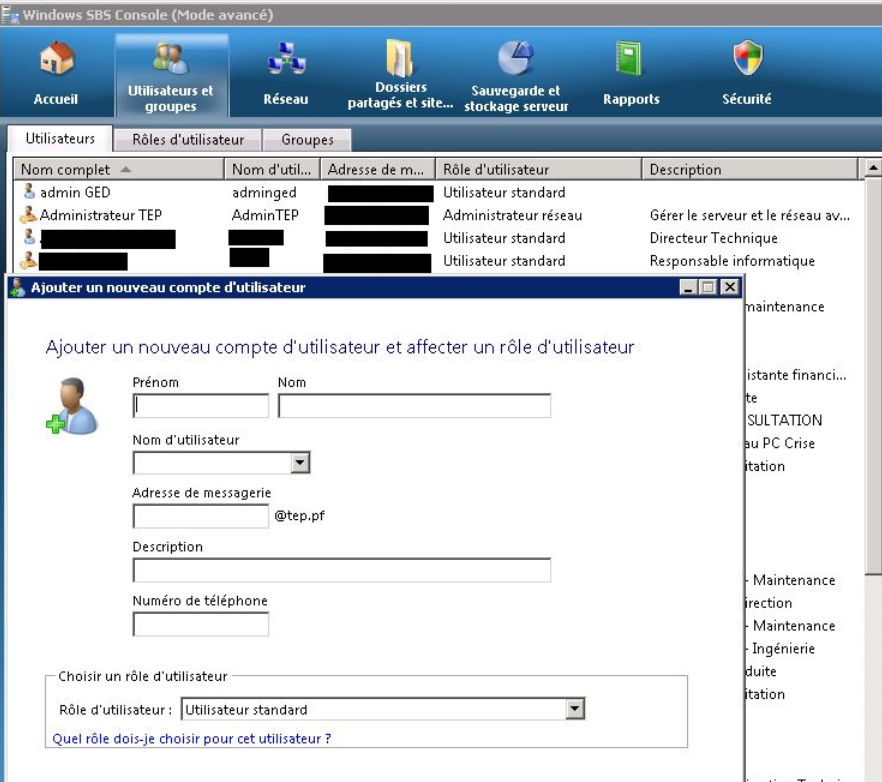882x782 pixels.
Task: Switch to the Utilisateurs tab
Action: click(x=60, y=138)
